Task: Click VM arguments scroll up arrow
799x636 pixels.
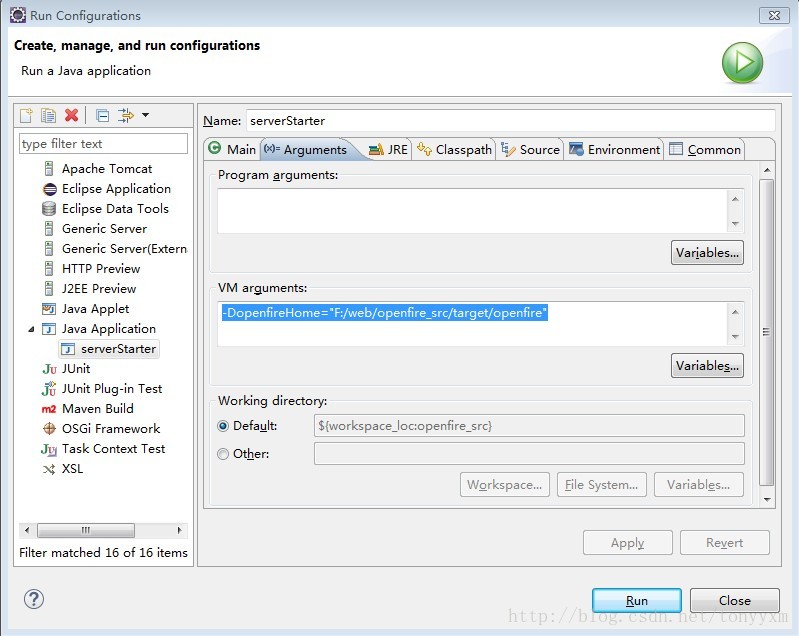Action: [x=735, y=312]
